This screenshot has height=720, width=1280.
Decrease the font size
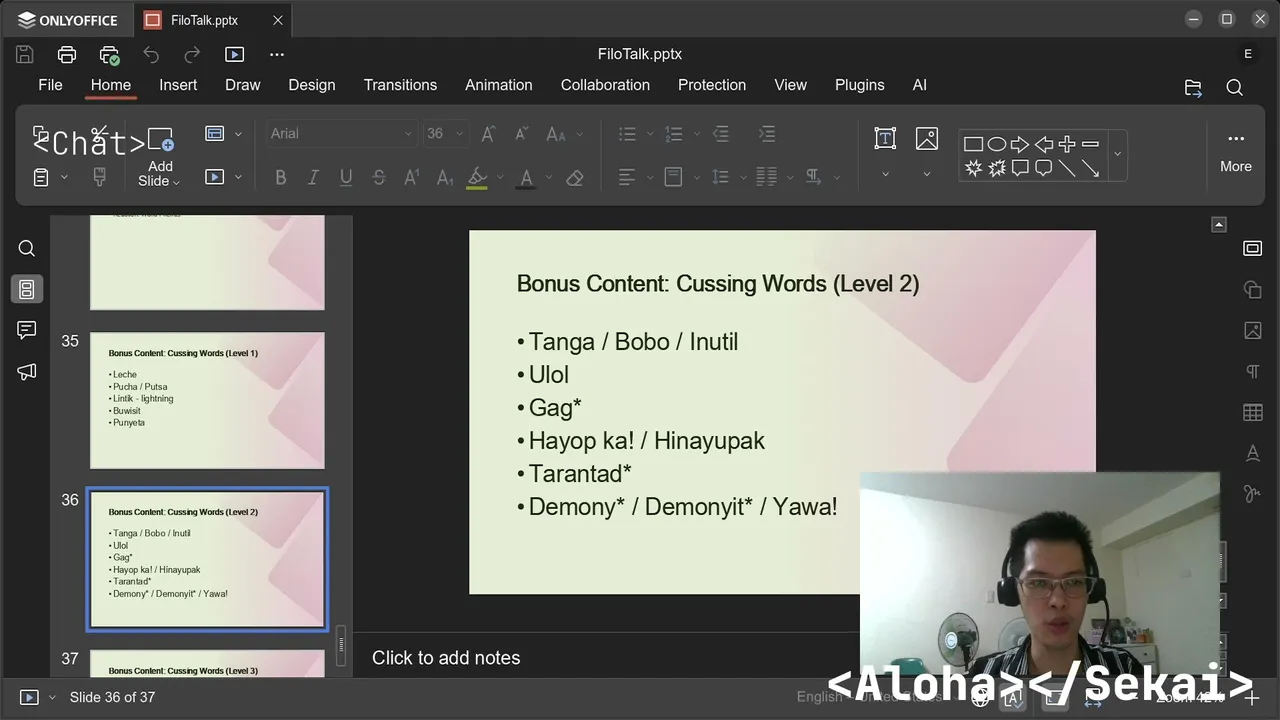pos(521,134)
